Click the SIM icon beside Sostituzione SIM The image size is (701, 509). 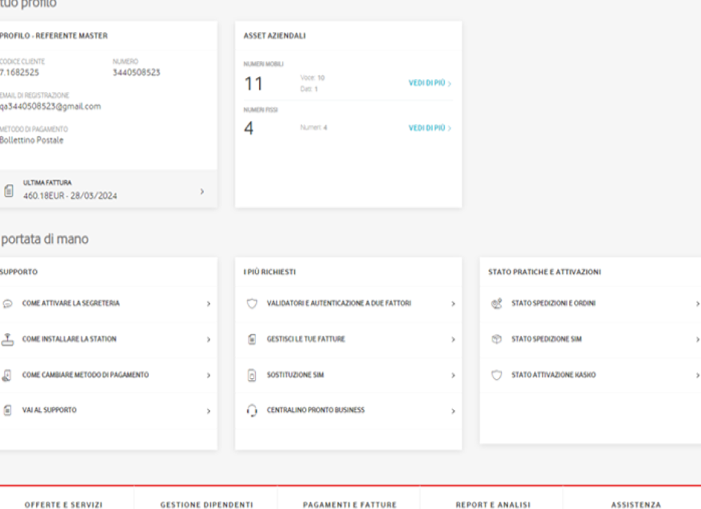point(252,375)
